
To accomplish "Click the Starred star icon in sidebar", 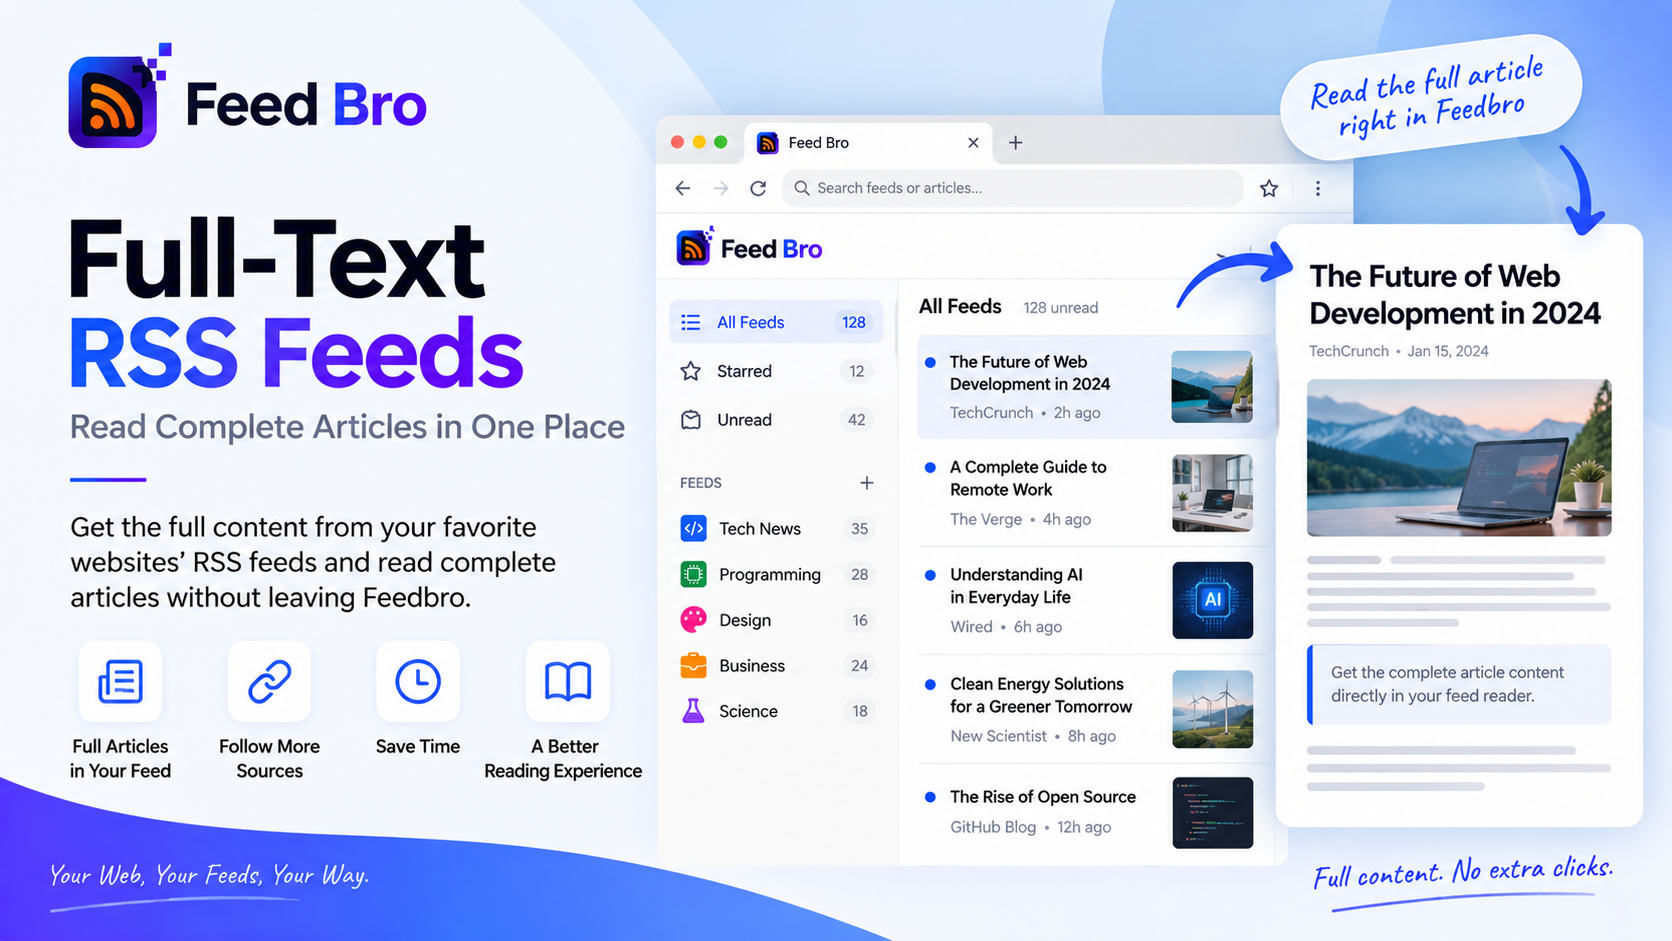I will (x=691, y=371).
